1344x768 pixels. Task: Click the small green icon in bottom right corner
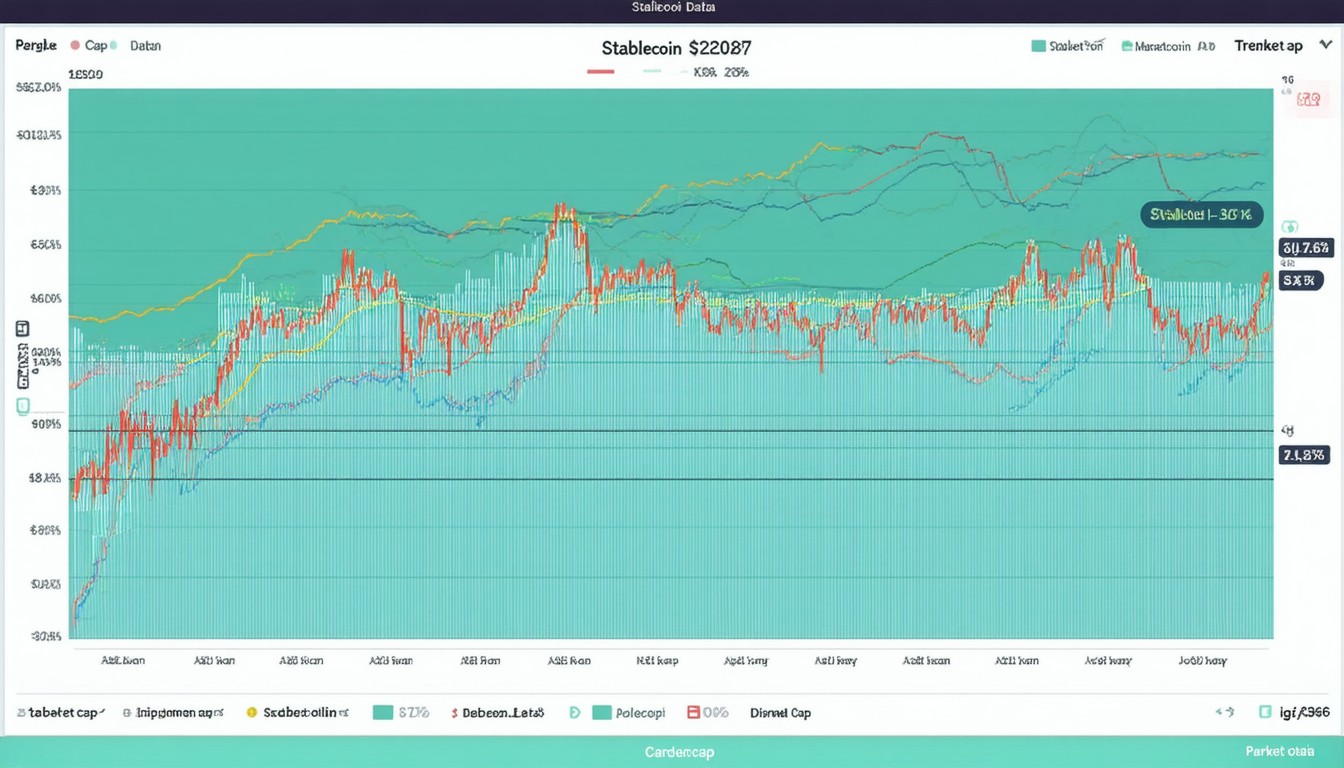point(1265,712)
